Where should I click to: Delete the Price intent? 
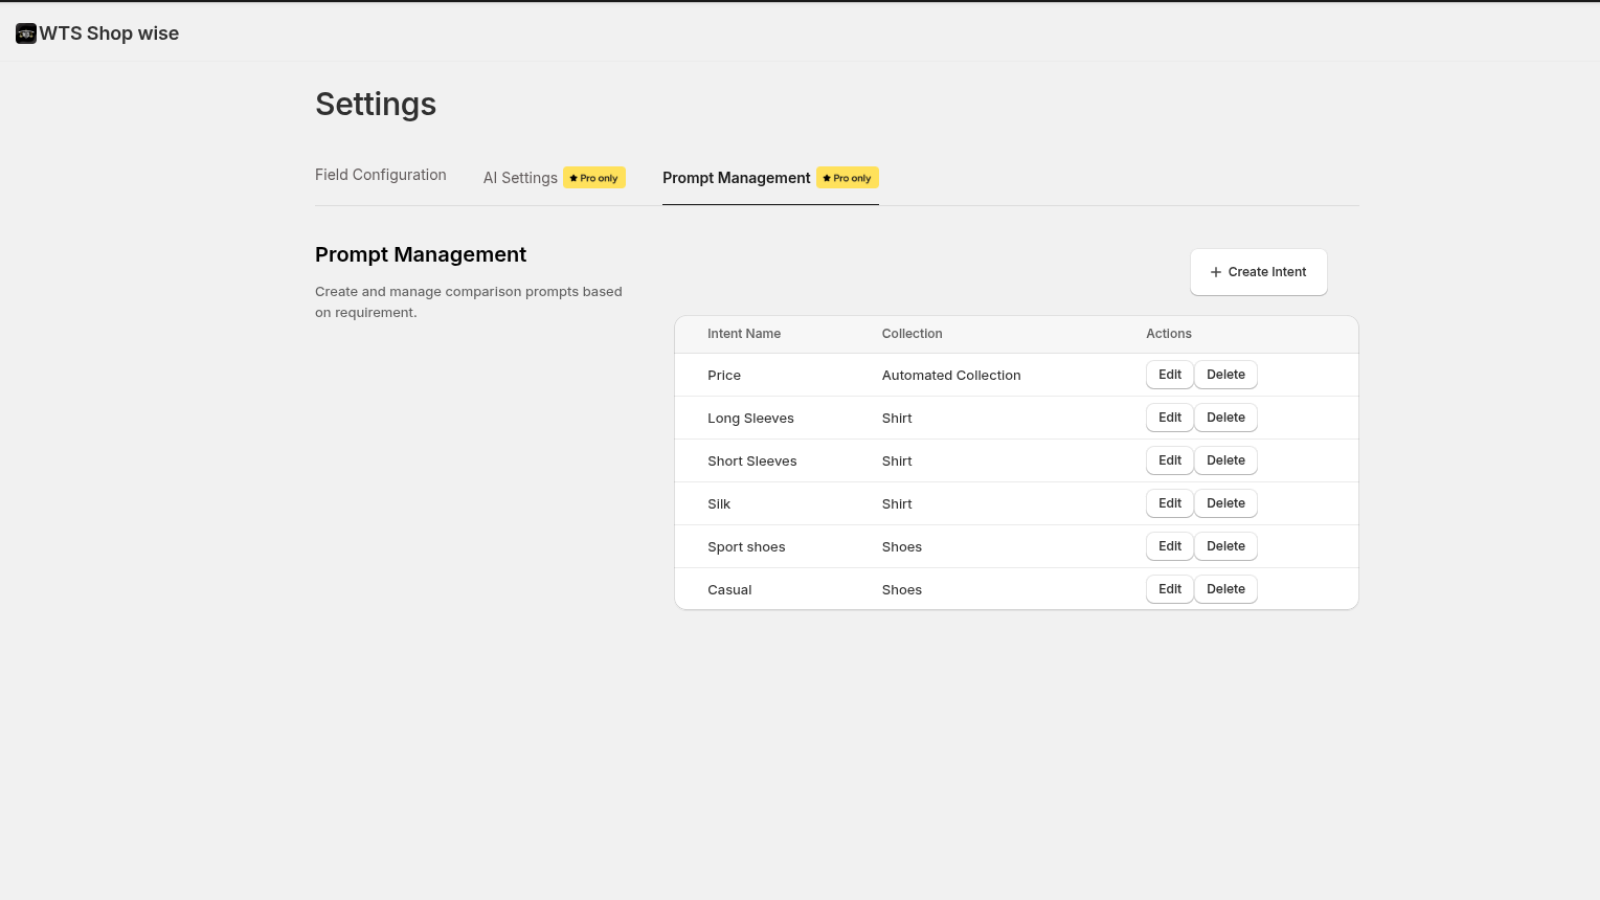(x=1226, y=374)
